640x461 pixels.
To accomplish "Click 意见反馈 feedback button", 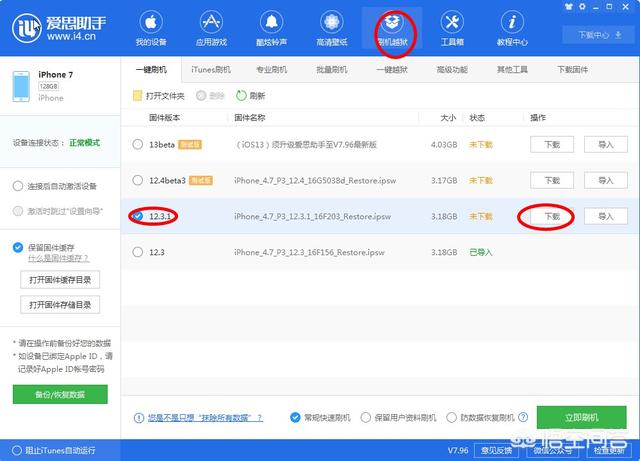I will point(496,450).
